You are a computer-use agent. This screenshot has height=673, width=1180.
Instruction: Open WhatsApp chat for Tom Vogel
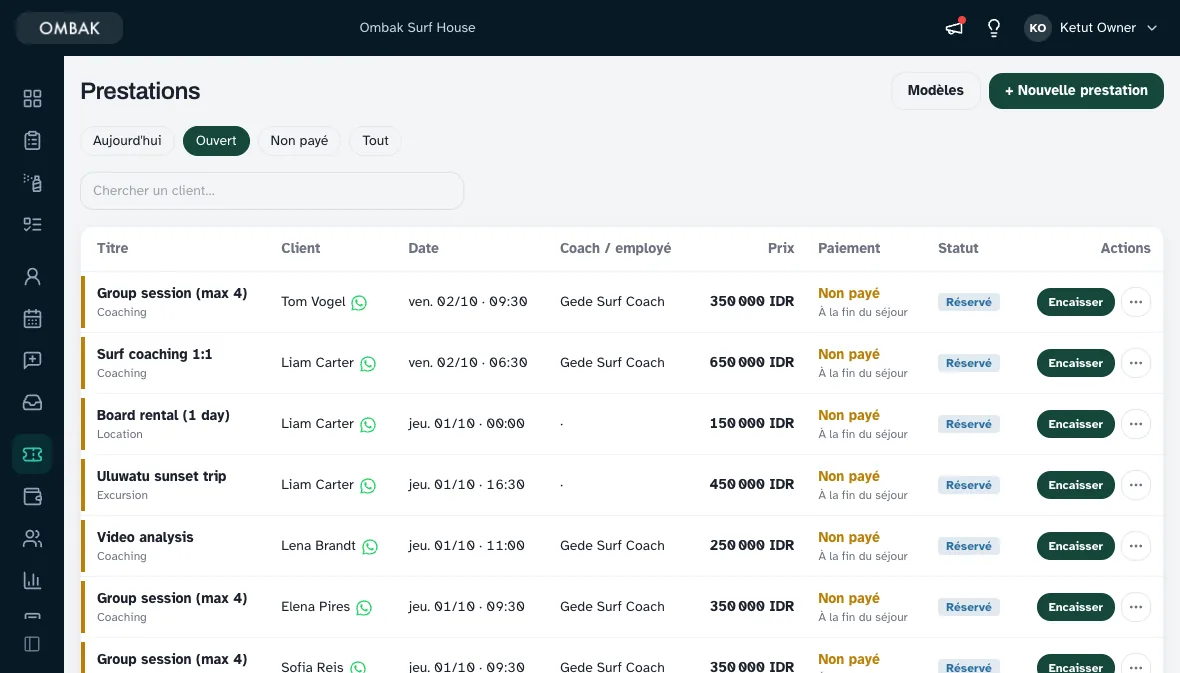[x=360, y=303]
